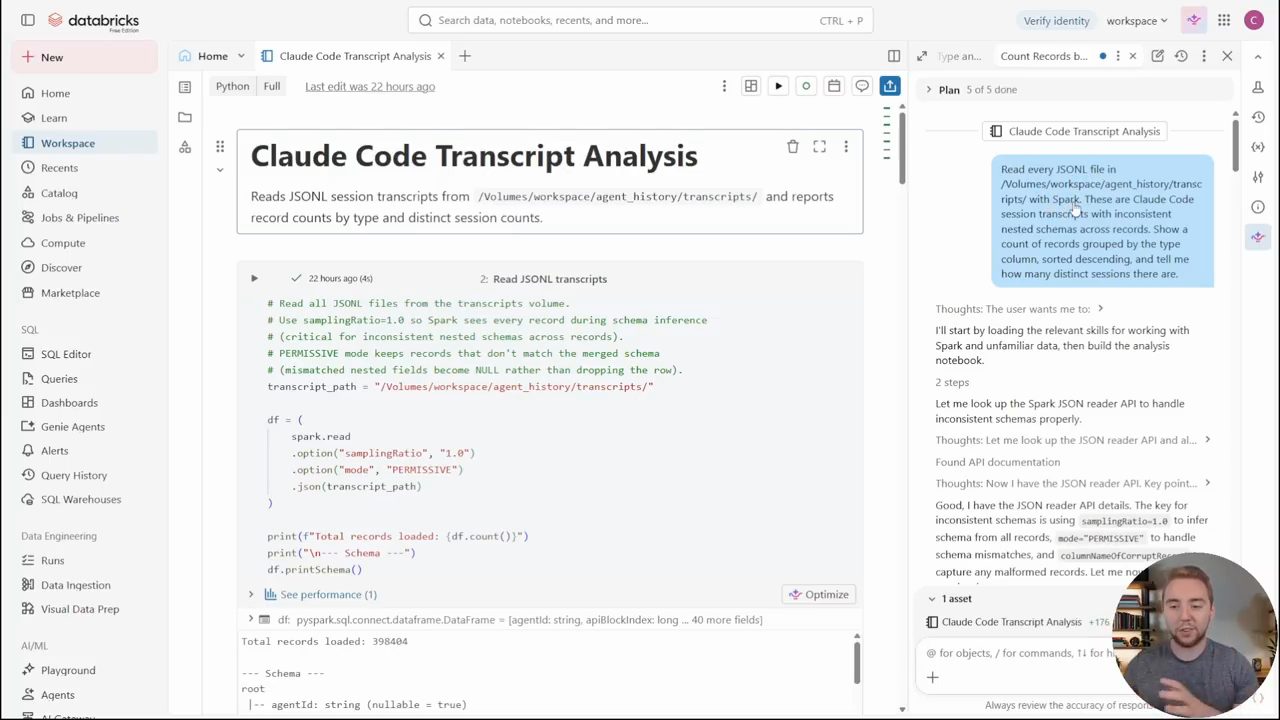Image resolution: width=1280 pixels, height=720 pixels.
Task: Open the workspace folder browser icon
Action: coord(185,117)
